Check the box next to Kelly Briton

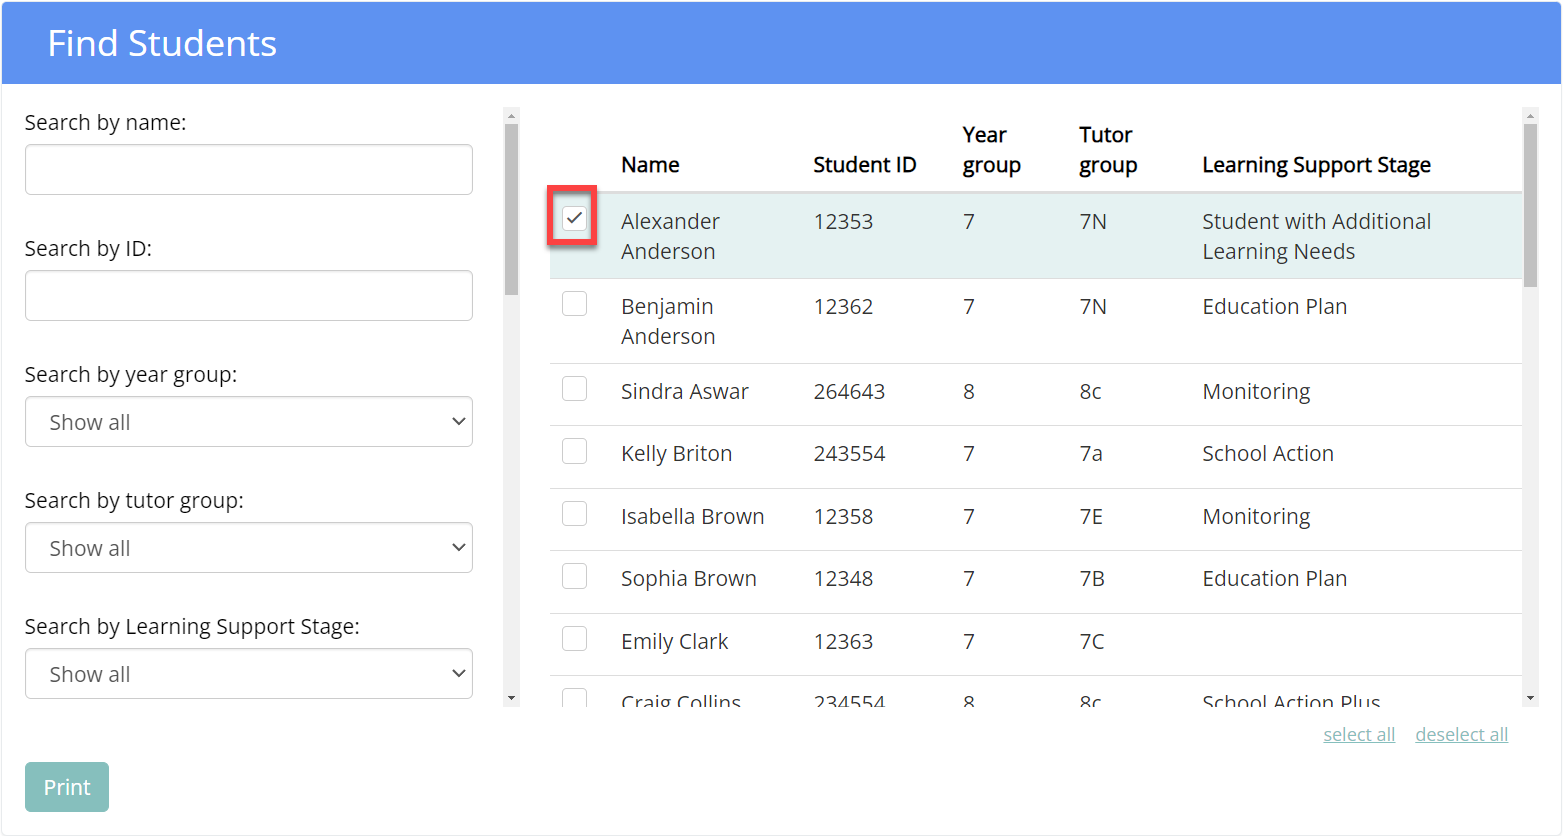[574, 451]
